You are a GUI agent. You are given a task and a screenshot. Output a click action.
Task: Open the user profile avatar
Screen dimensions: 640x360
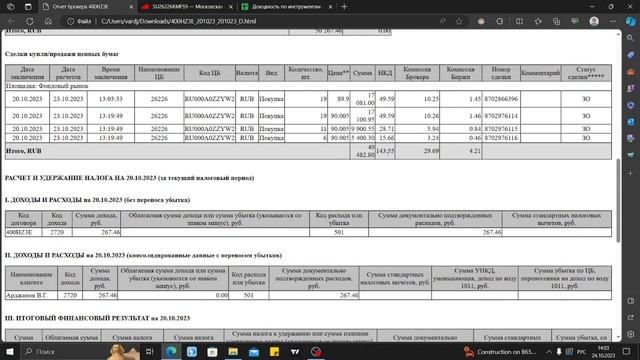click(594, 21)
